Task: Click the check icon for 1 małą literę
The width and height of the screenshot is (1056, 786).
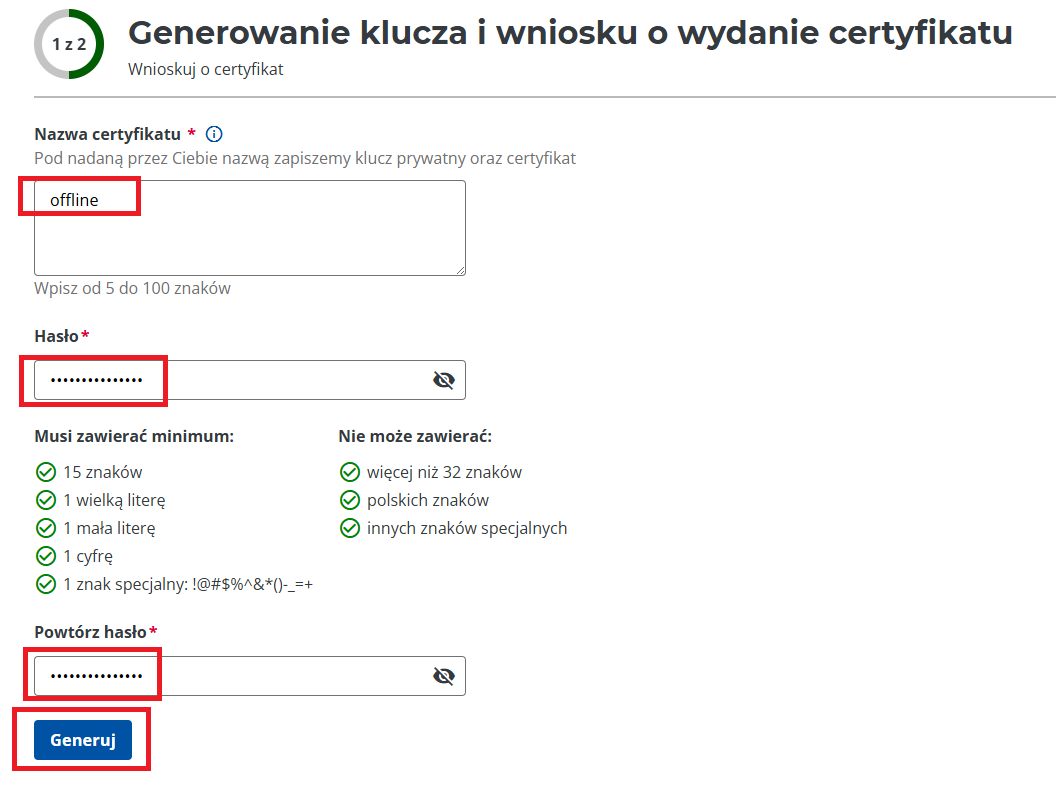Action: 45,528
